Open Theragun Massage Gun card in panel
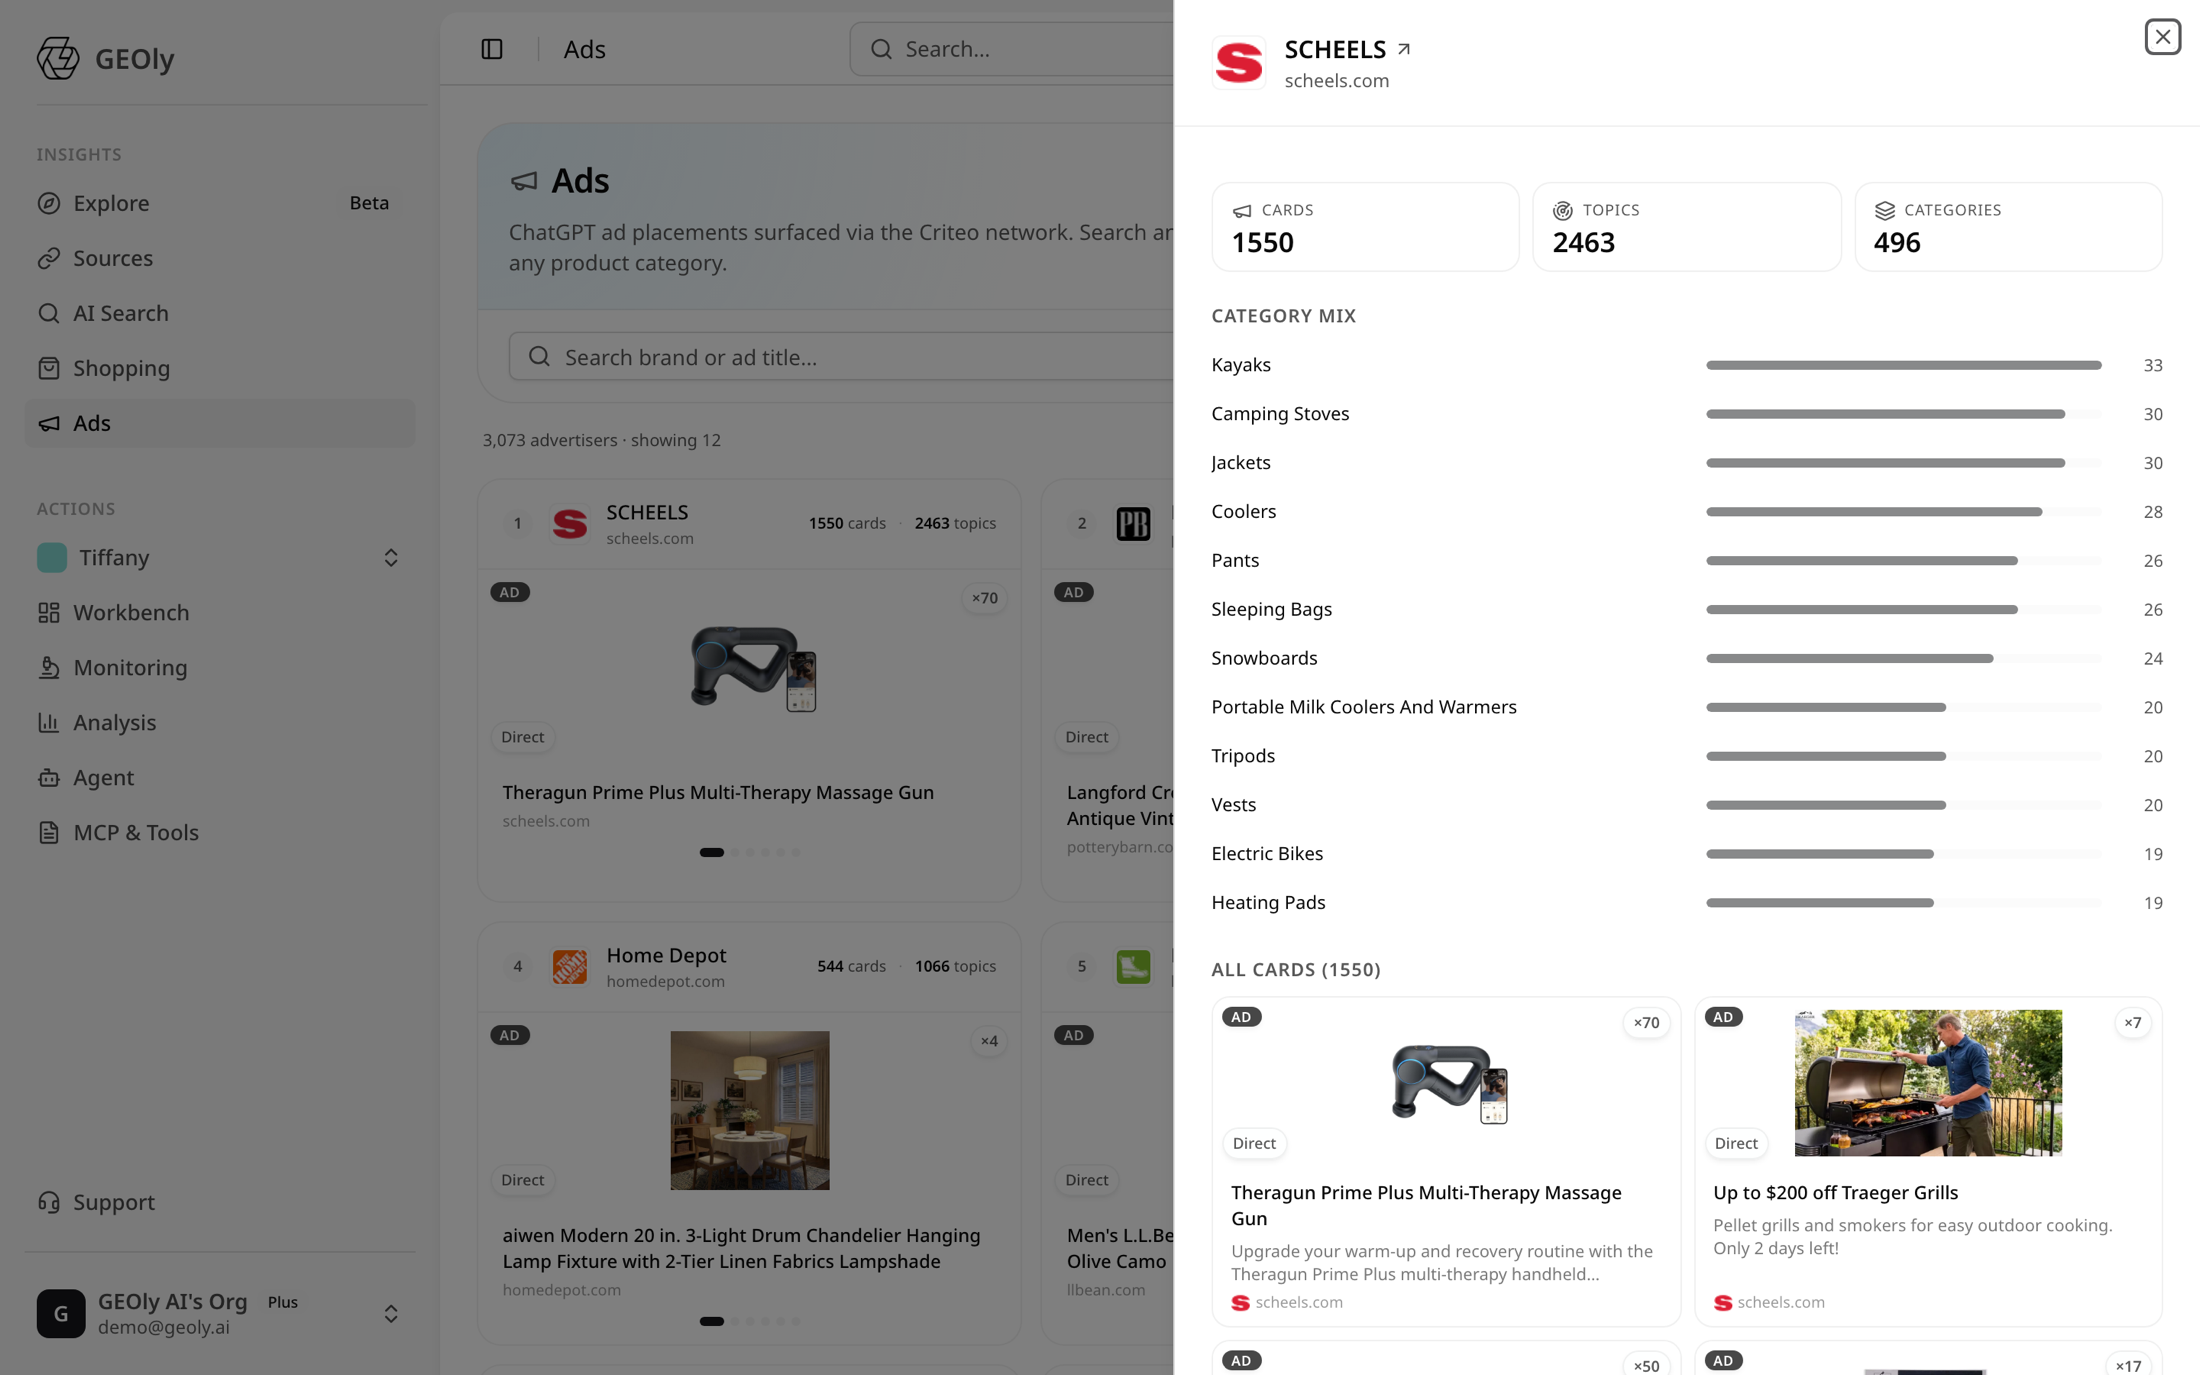Image resolution: width=2200 pixels, height=1375 pixels. (1446, 1161)
